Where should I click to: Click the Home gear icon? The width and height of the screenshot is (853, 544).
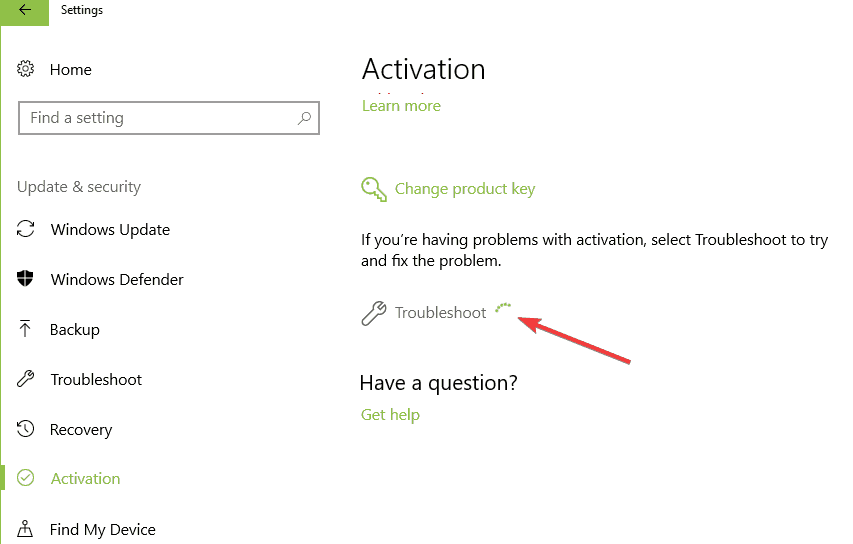pos(25,69)
